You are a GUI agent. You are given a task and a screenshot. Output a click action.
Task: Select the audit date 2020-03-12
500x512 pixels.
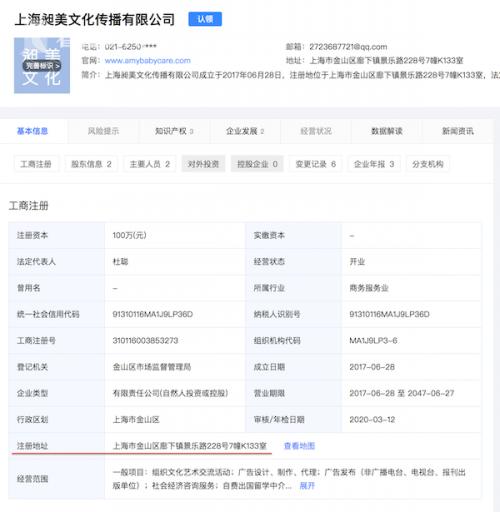(x=372, y=420)
